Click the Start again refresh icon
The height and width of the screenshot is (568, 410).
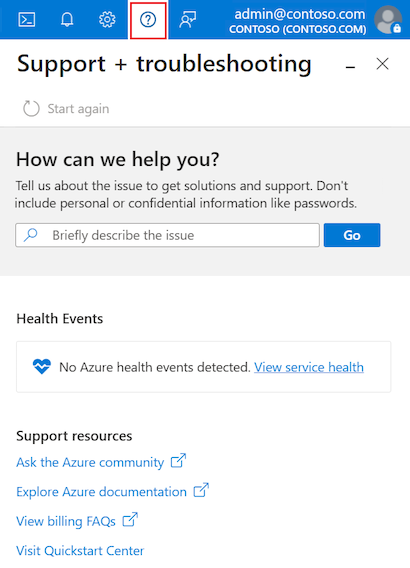pos(31,109)
